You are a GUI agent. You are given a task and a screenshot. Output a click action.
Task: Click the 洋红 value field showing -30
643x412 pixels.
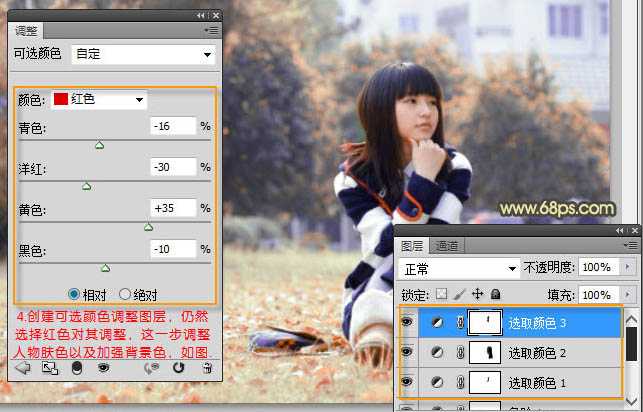pyautogui.click(x=173, y=167)
